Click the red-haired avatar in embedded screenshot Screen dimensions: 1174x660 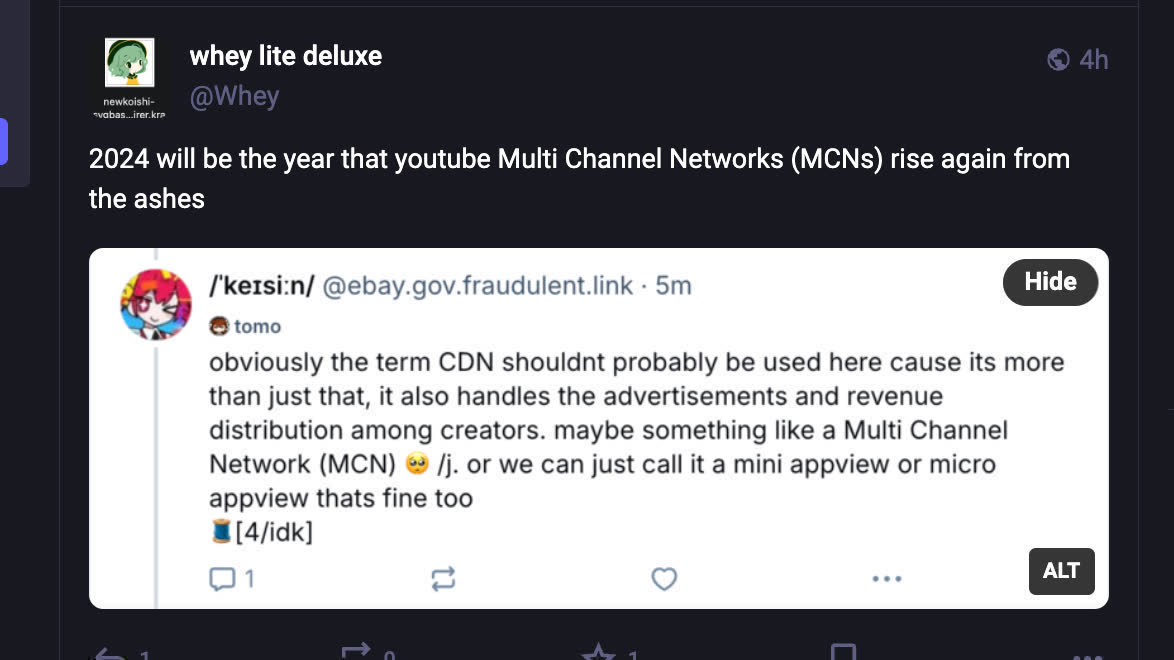156,304
